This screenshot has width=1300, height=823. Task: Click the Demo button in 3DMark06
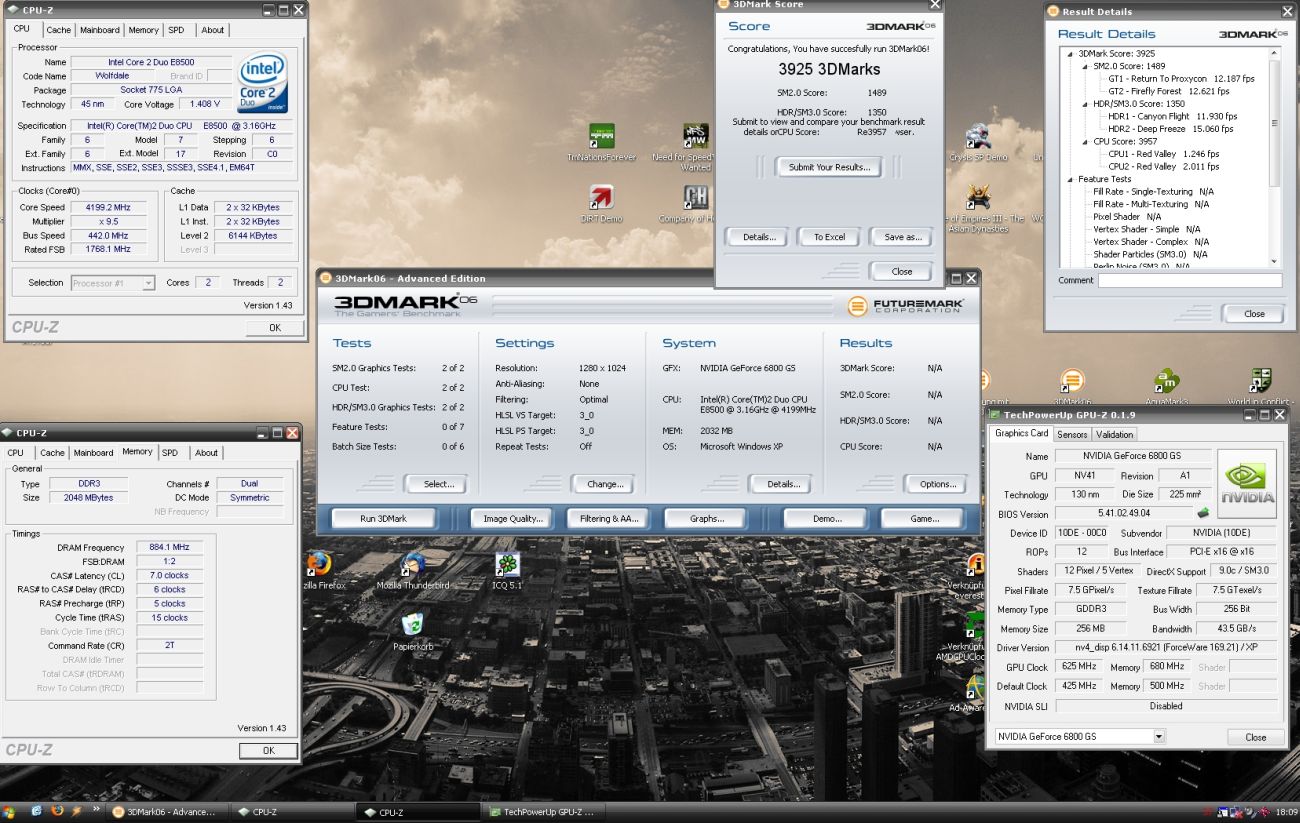(x=826, y=518)
